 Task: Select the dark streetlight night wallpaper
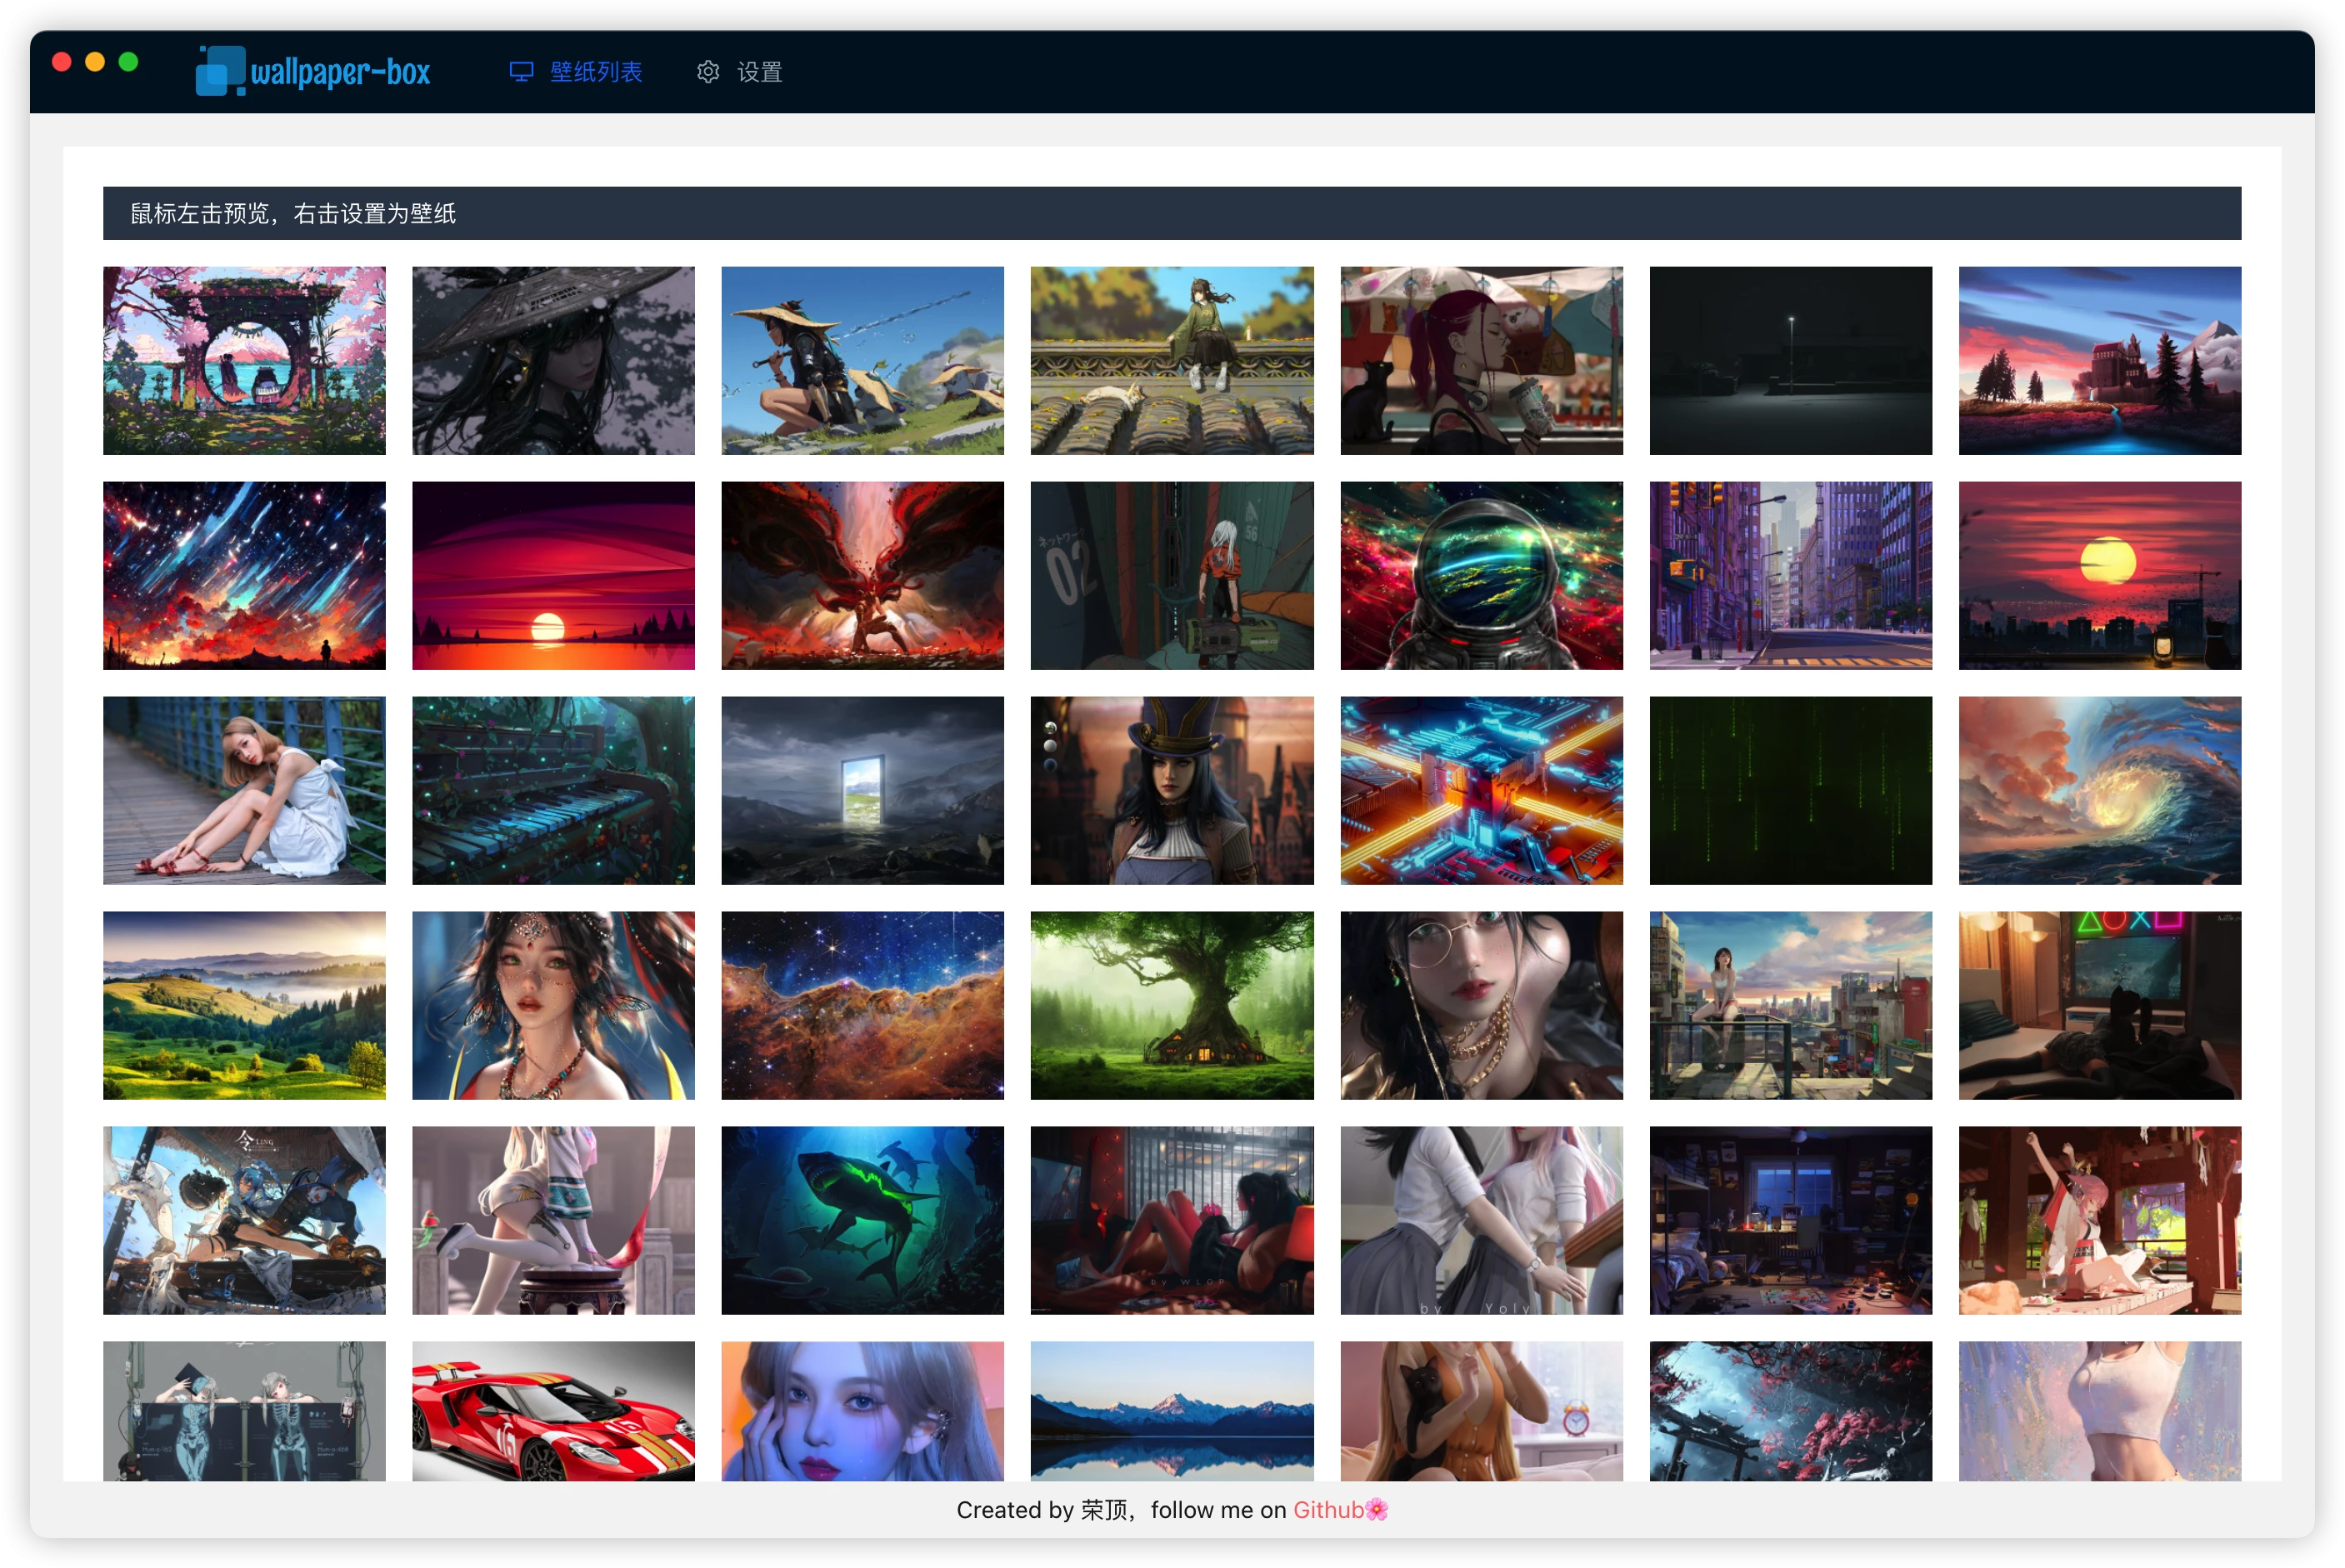pyautogui.click(x=1790, y=361)
